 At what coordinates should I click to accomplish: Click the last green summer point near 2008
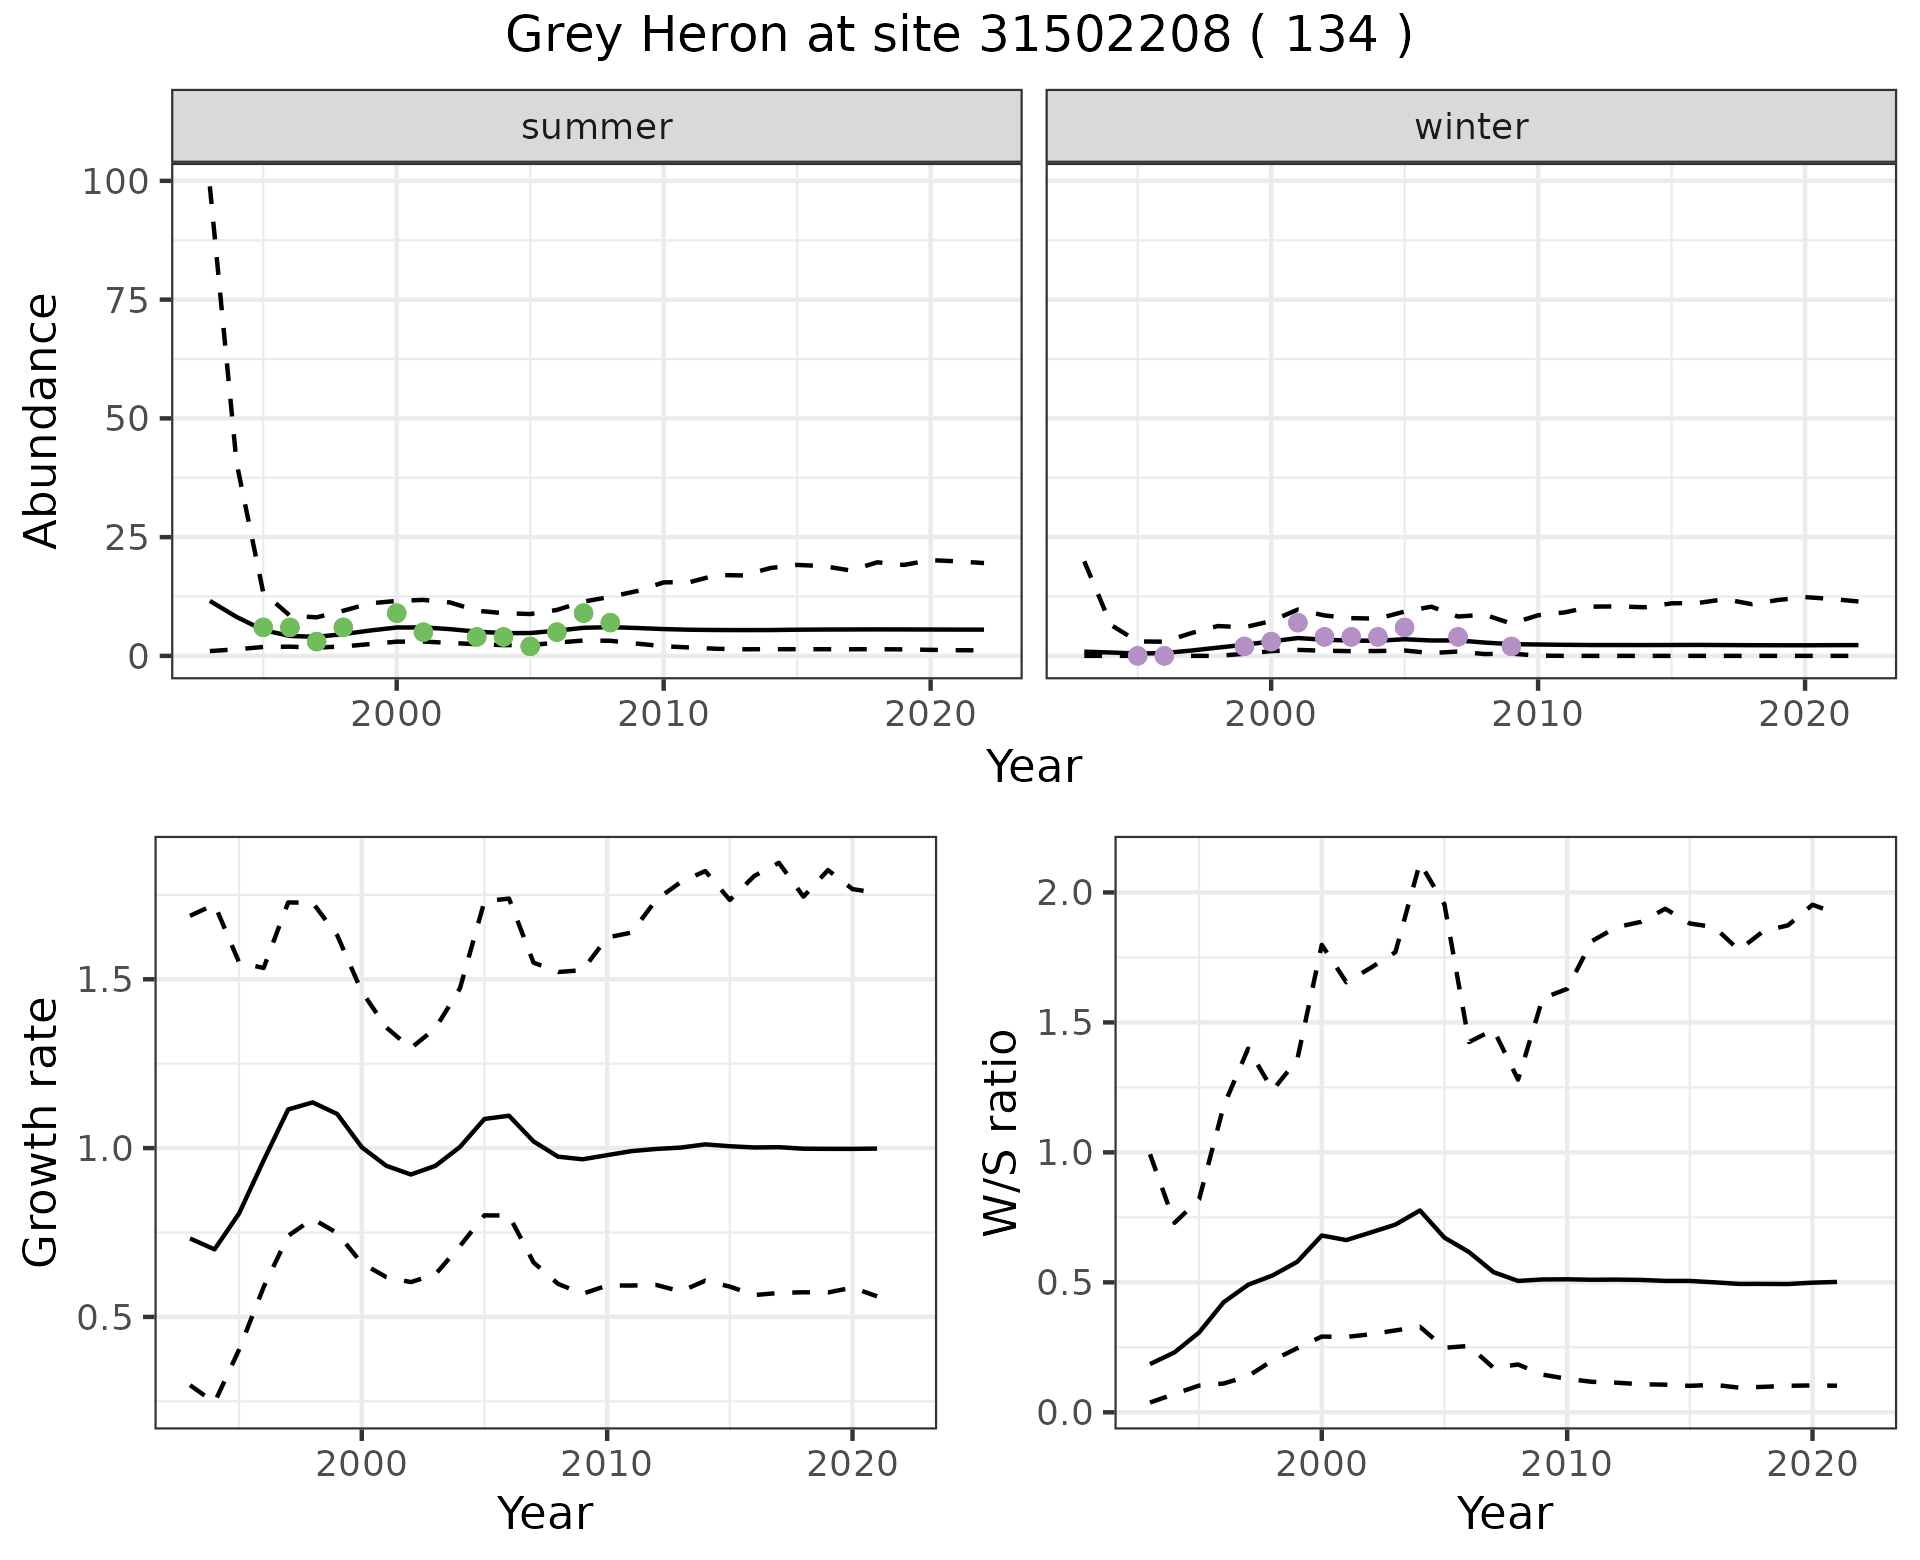[610, 623]
